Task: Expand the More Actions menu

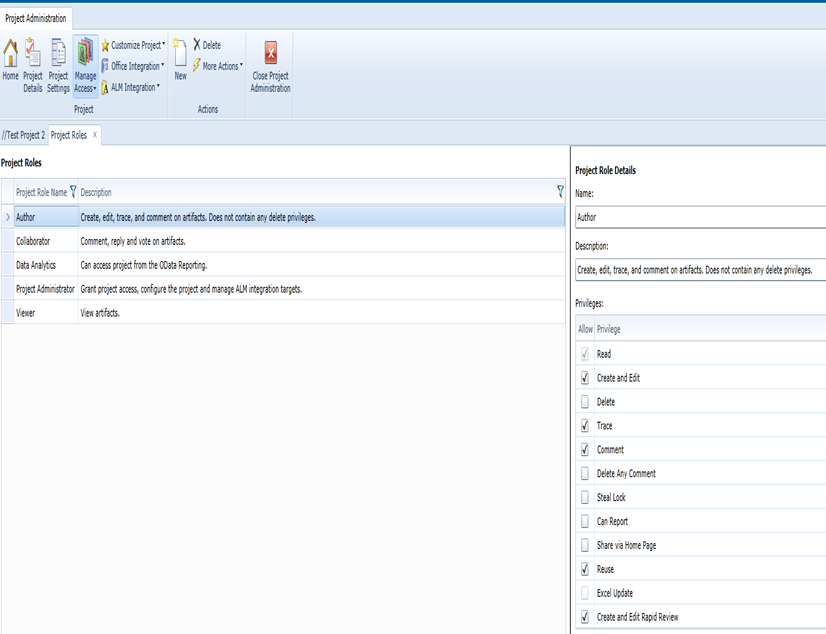Action: click(x=218, y=66)
